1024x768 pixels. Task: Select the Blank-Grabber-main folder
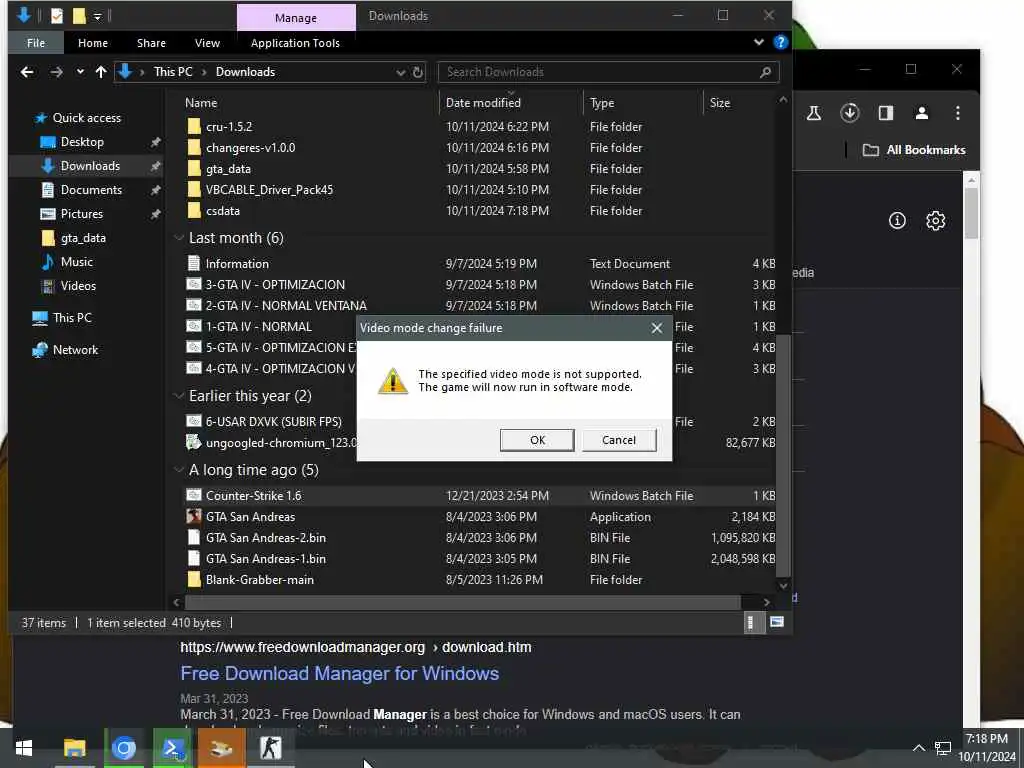tap(259, 580)
